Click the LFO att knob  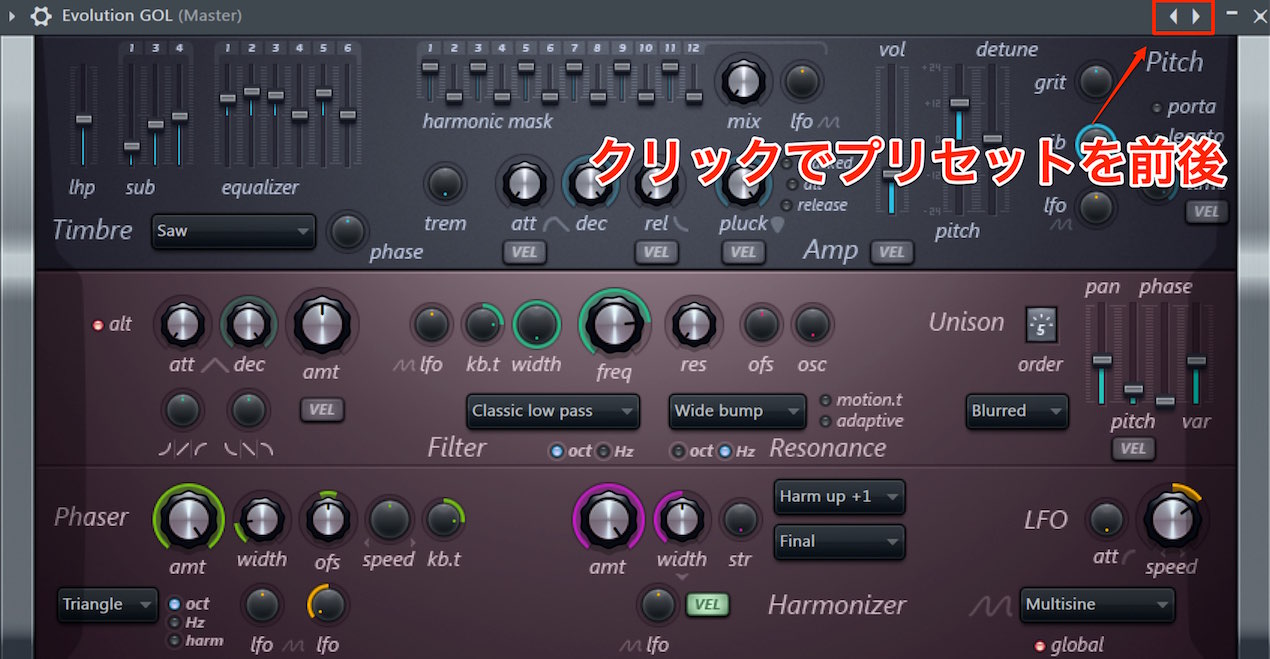(1105, 519)
